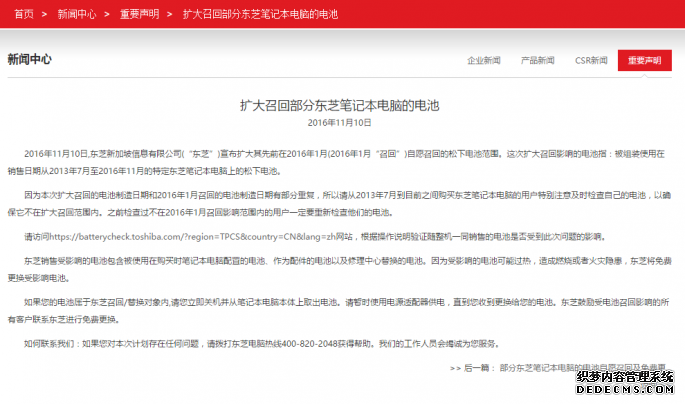Image resolution: width=685 pixels, height=404 pixels.
Task: Click paragraph starting 如何联系我们
Action: point(262,344)
